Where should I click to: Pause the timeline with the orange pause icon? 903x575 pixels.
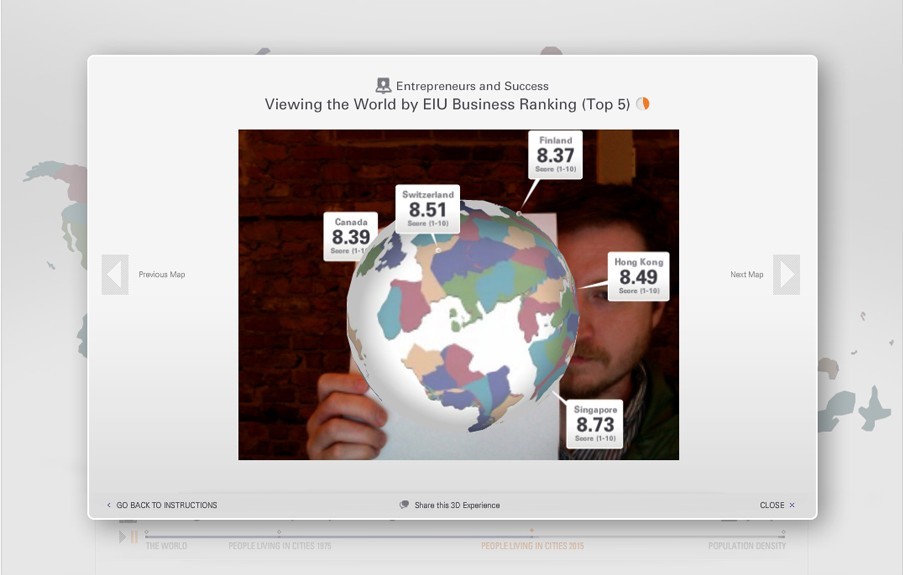coord(134,538)
